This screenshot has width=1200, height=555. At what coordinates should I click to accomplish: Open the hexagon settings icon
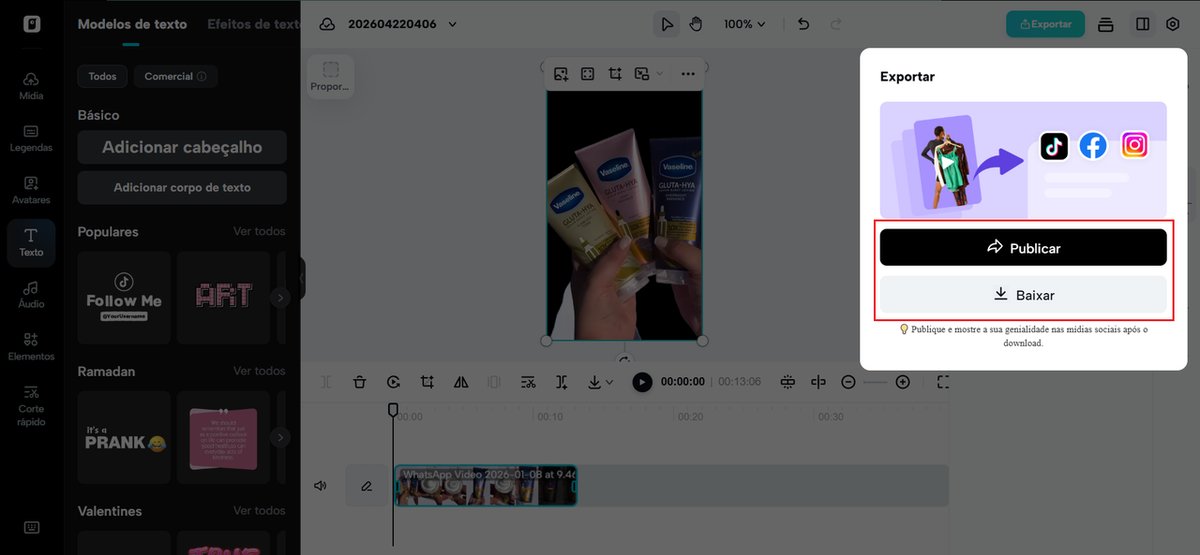click(1173, 24)
